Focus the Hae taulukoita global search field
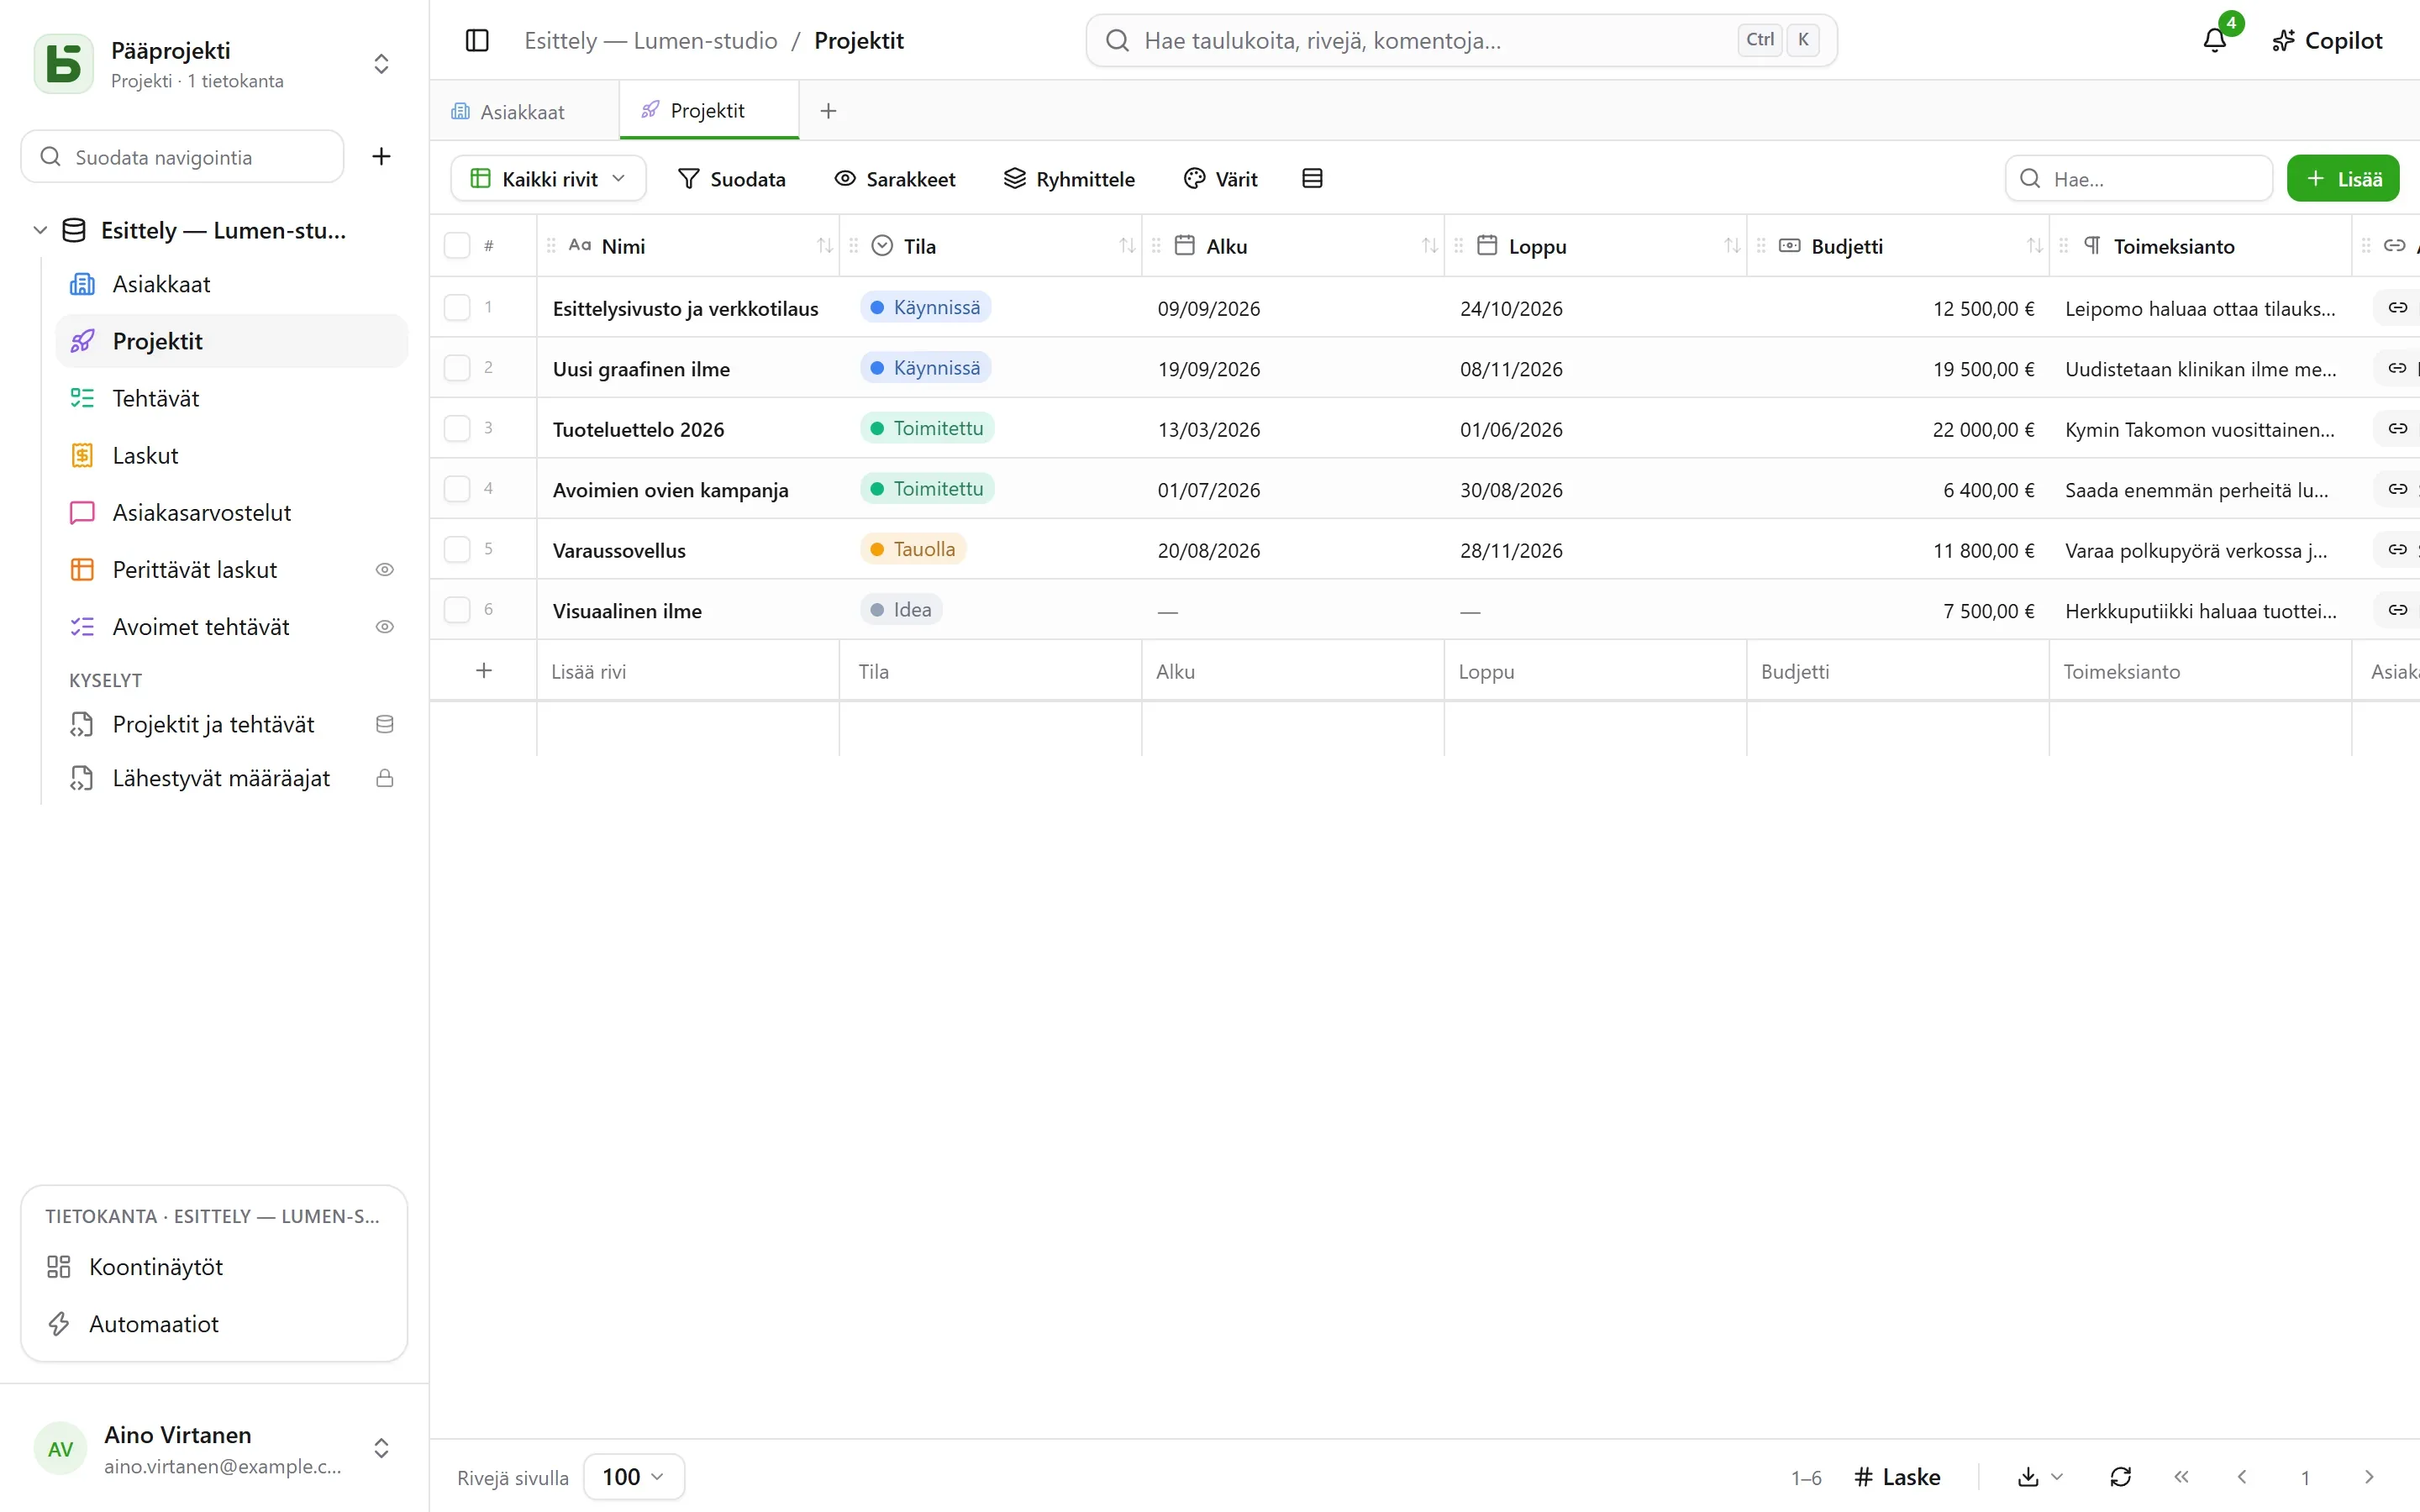 pos(1461,40)
